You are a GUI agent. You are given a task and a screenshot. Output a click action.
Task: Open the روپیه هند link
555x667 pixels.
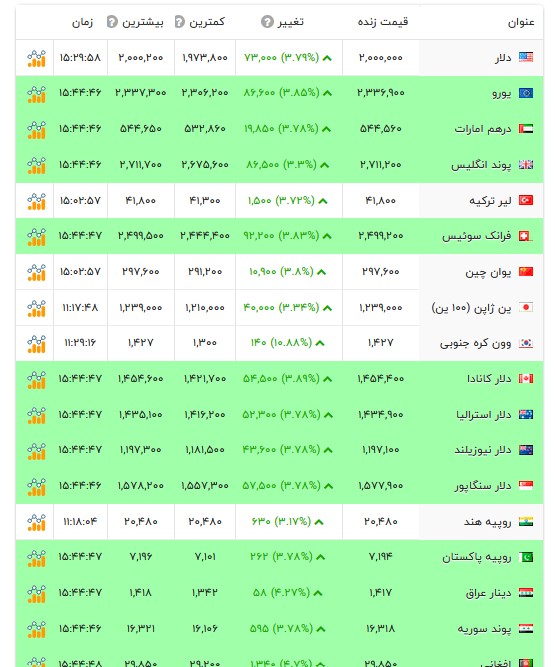[x=488, y=522]
